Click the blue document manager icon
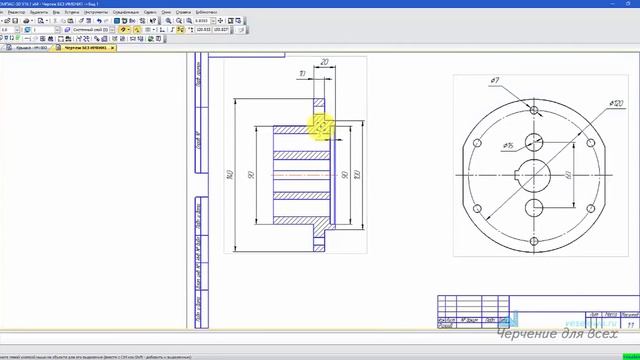The height and width of the screenshot is (360, 640). pos(117,20)
